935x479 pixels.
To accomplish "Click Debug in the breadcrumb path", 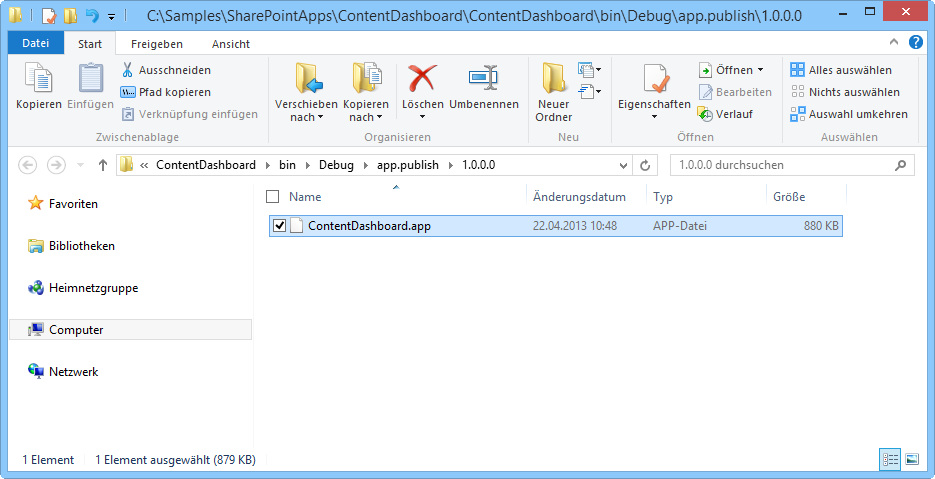I will (x=336, y=165).
